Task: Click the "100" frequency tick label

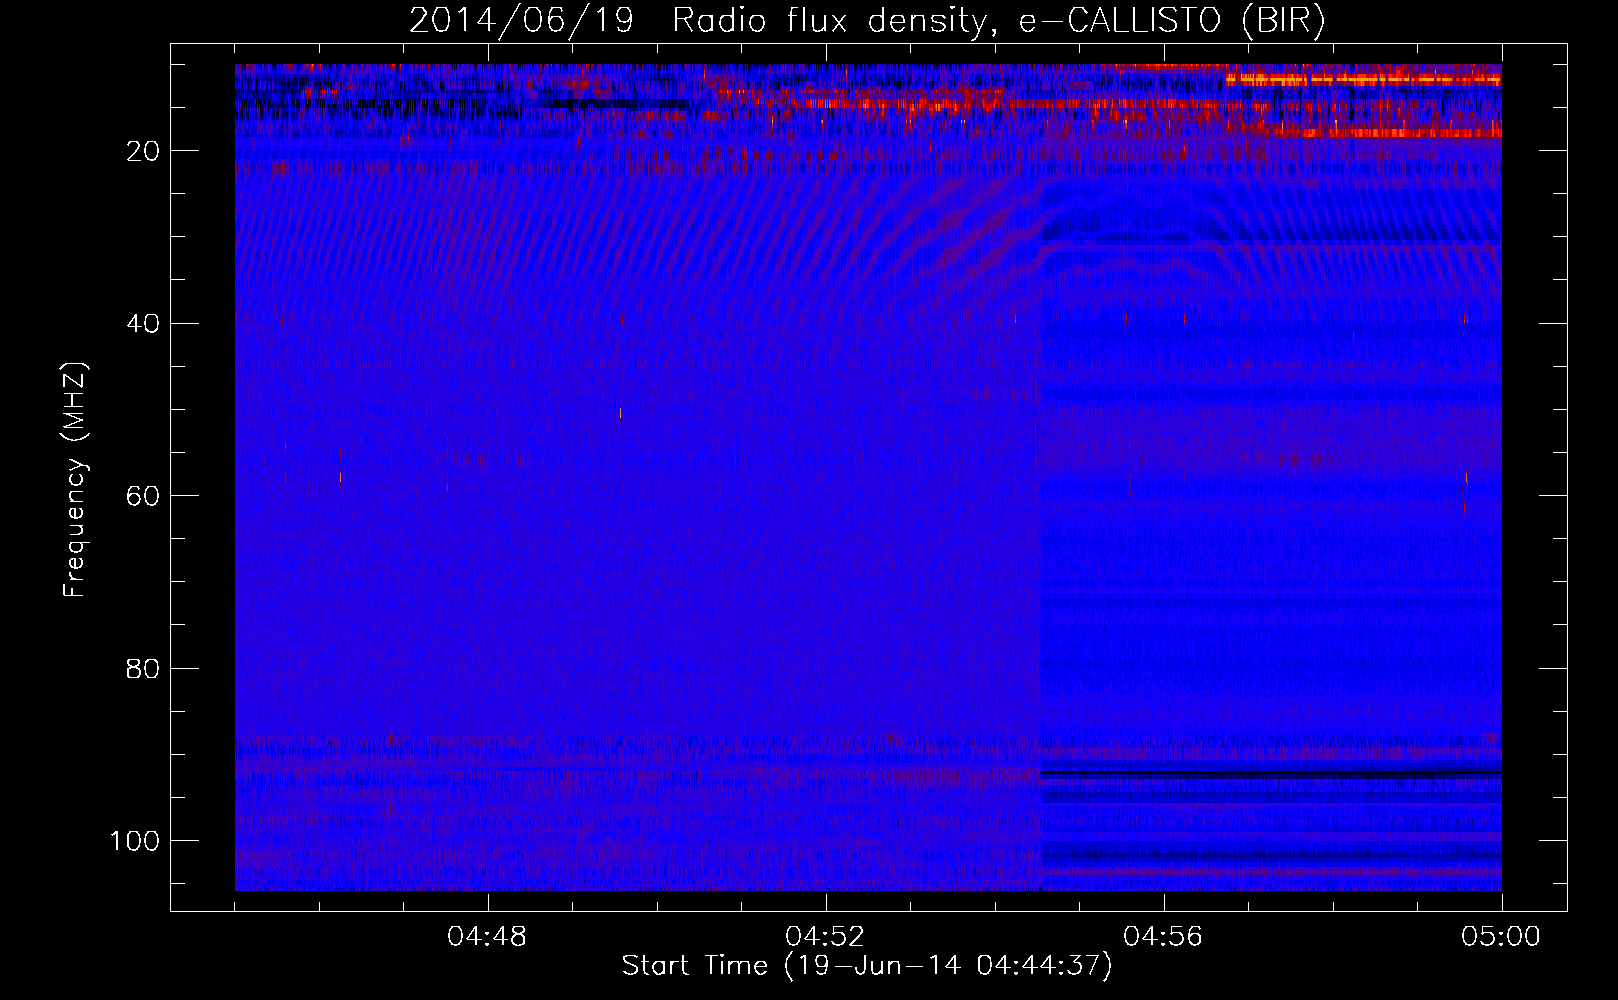Action: point(136,841)
